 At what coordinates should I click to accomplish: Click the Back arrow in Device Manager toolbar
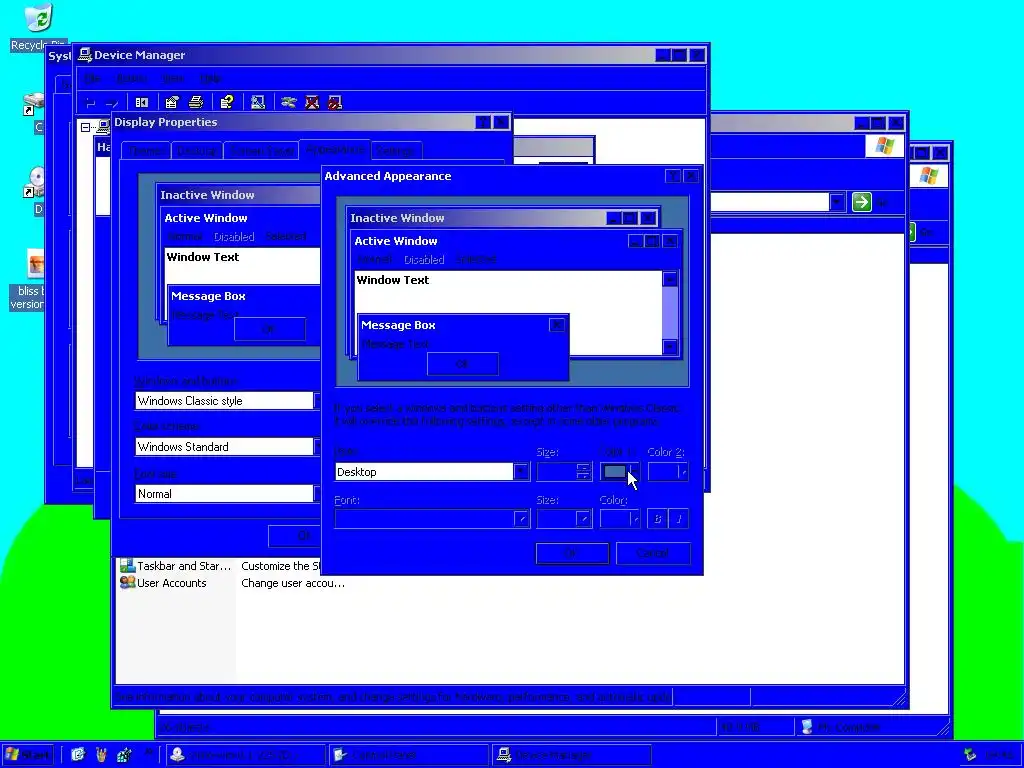(91, 103)
